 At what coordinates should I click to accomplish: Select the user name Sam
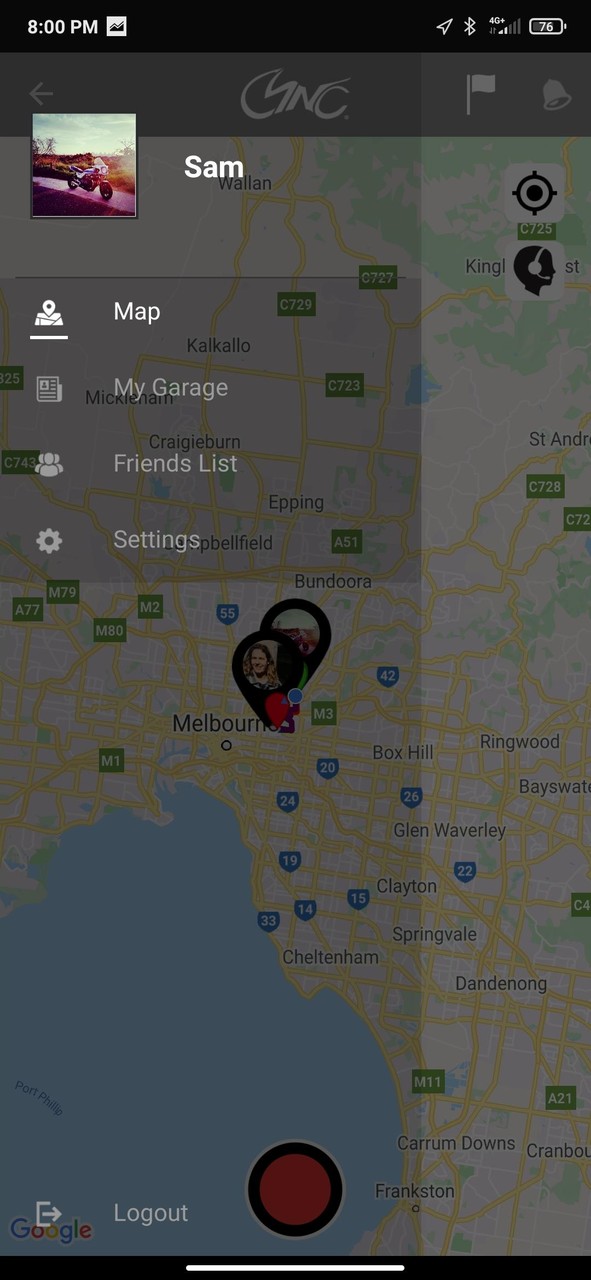(x=214, y=167)
